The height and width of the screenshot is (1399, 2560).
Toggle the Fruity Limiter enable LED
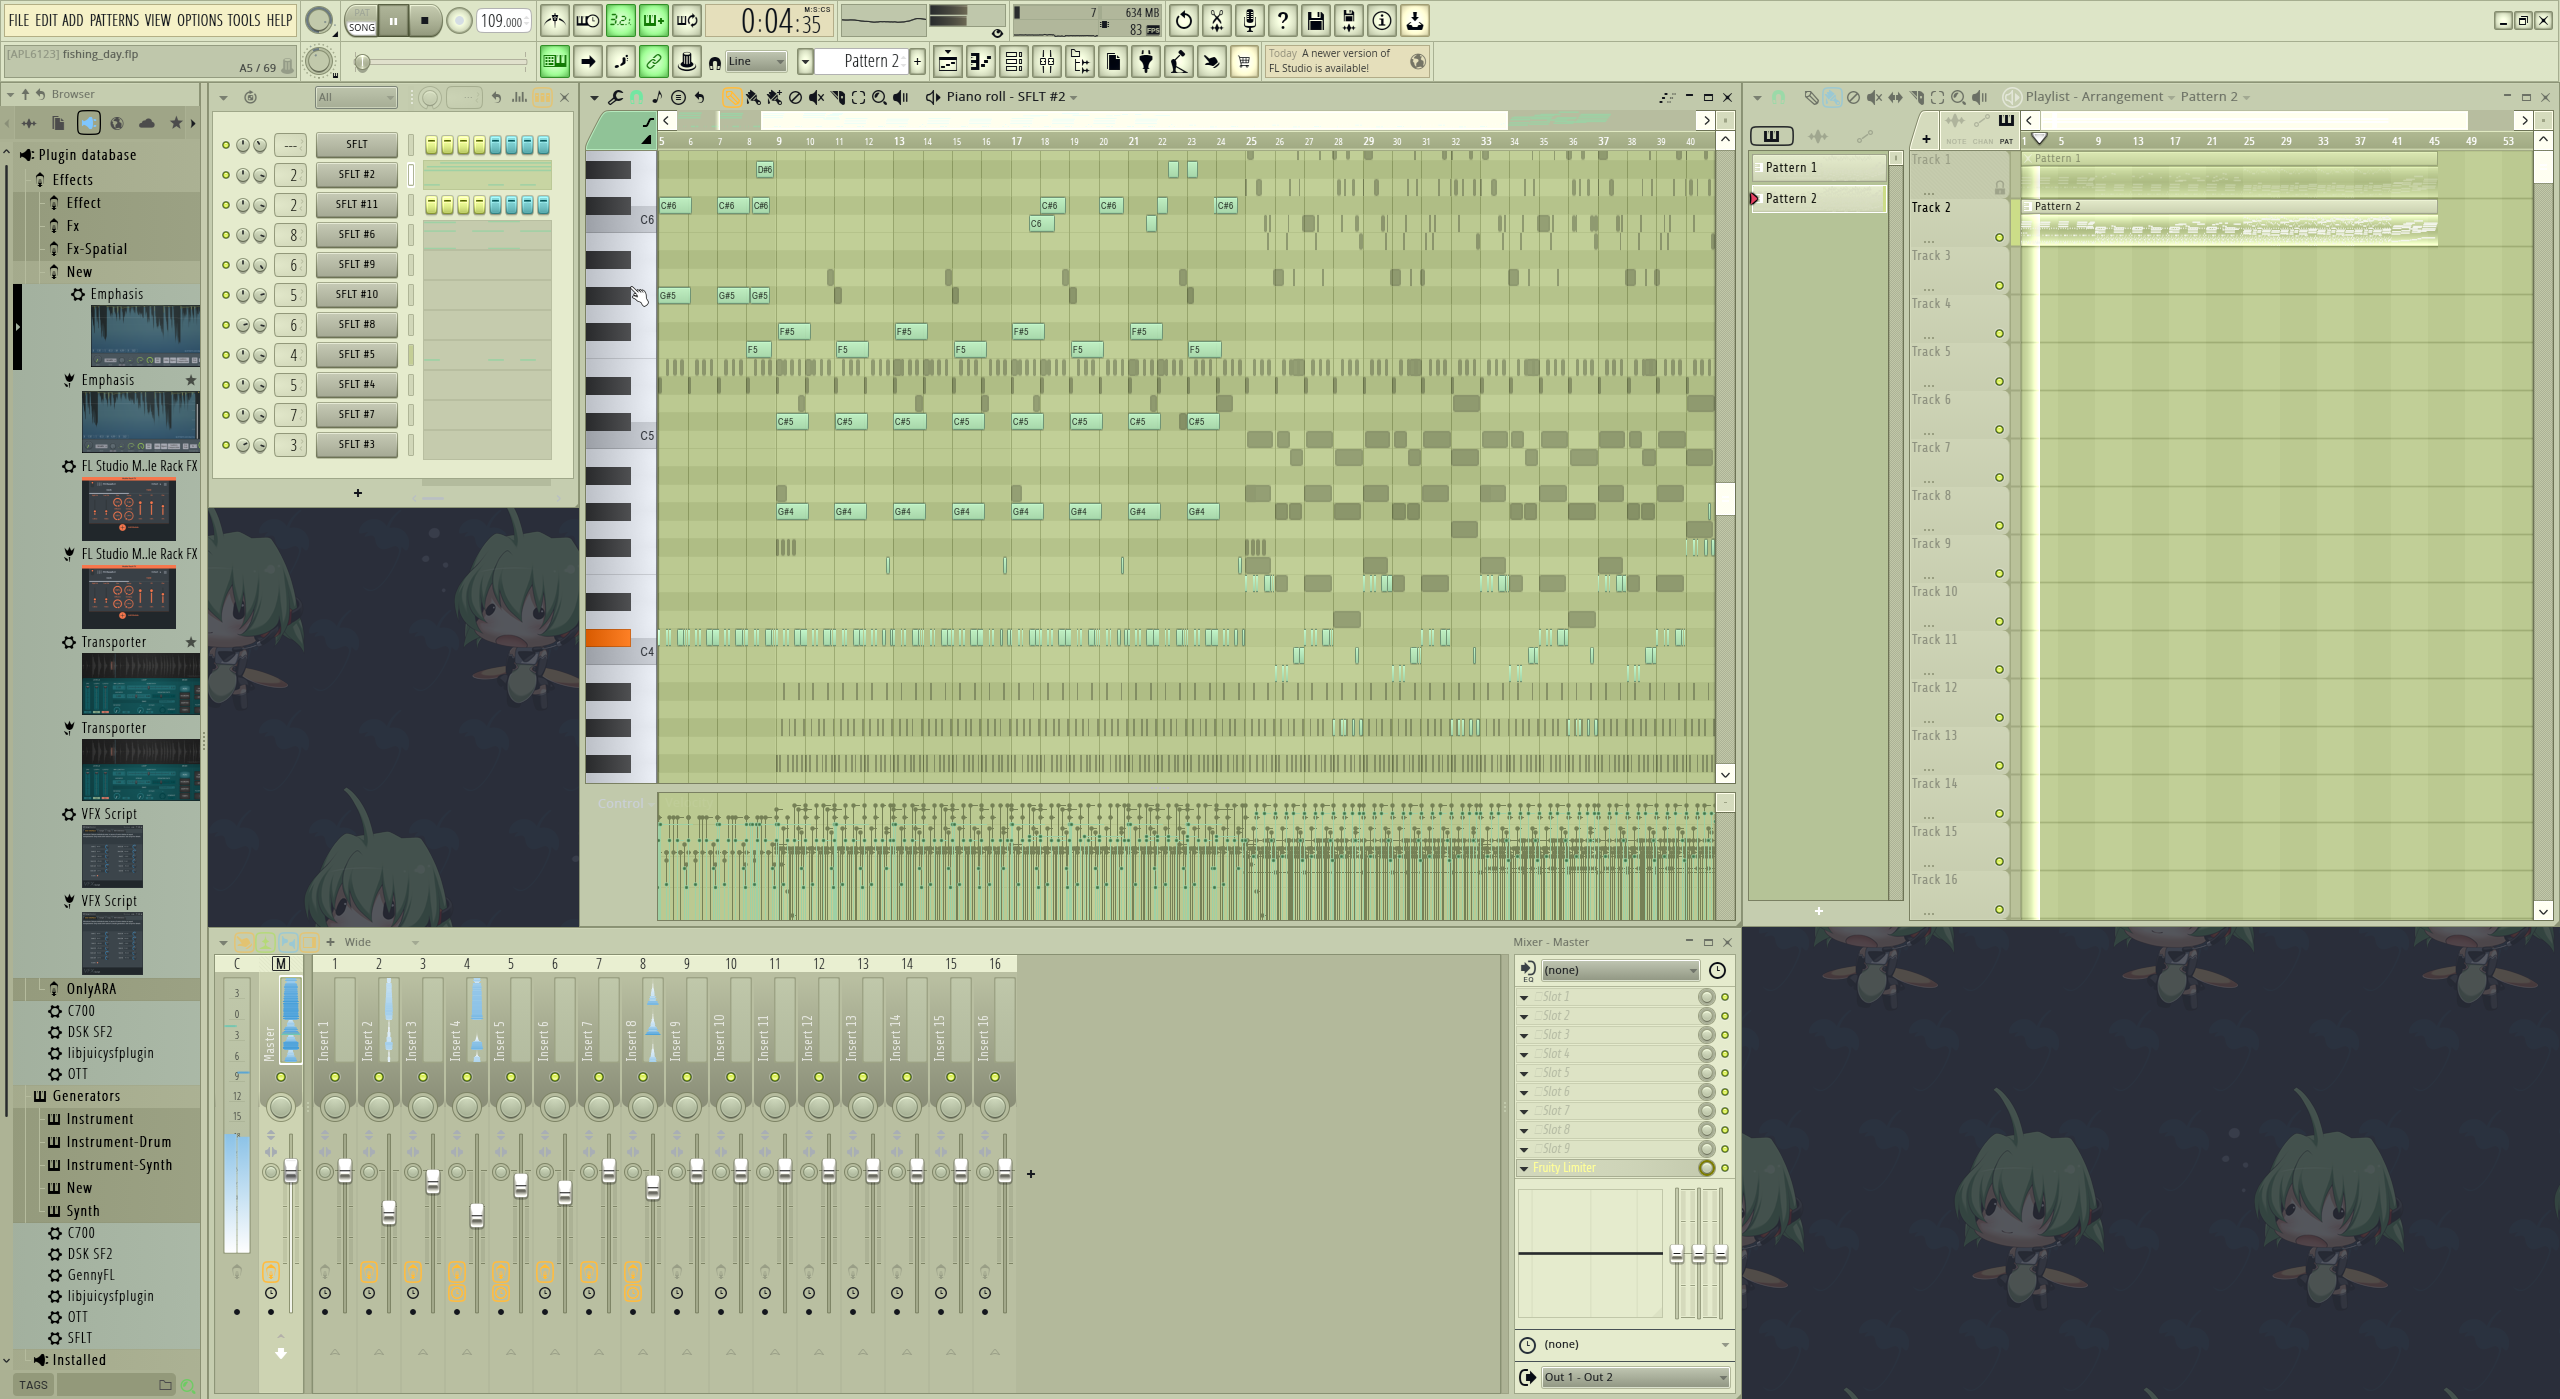point(1724,1168)
